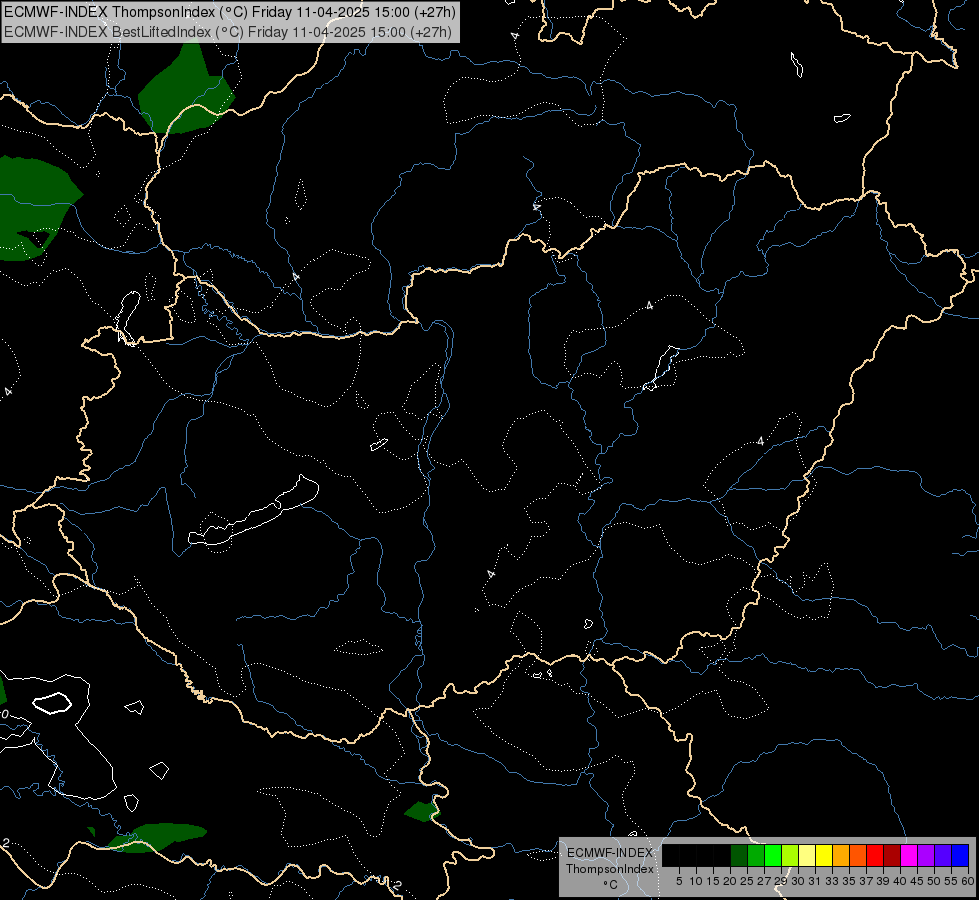The height and width of the screenshot is (900, 979).
Task: Select the yellow 31-33 legend swatch
Action: pyautogui.click(x=824, y=855)
